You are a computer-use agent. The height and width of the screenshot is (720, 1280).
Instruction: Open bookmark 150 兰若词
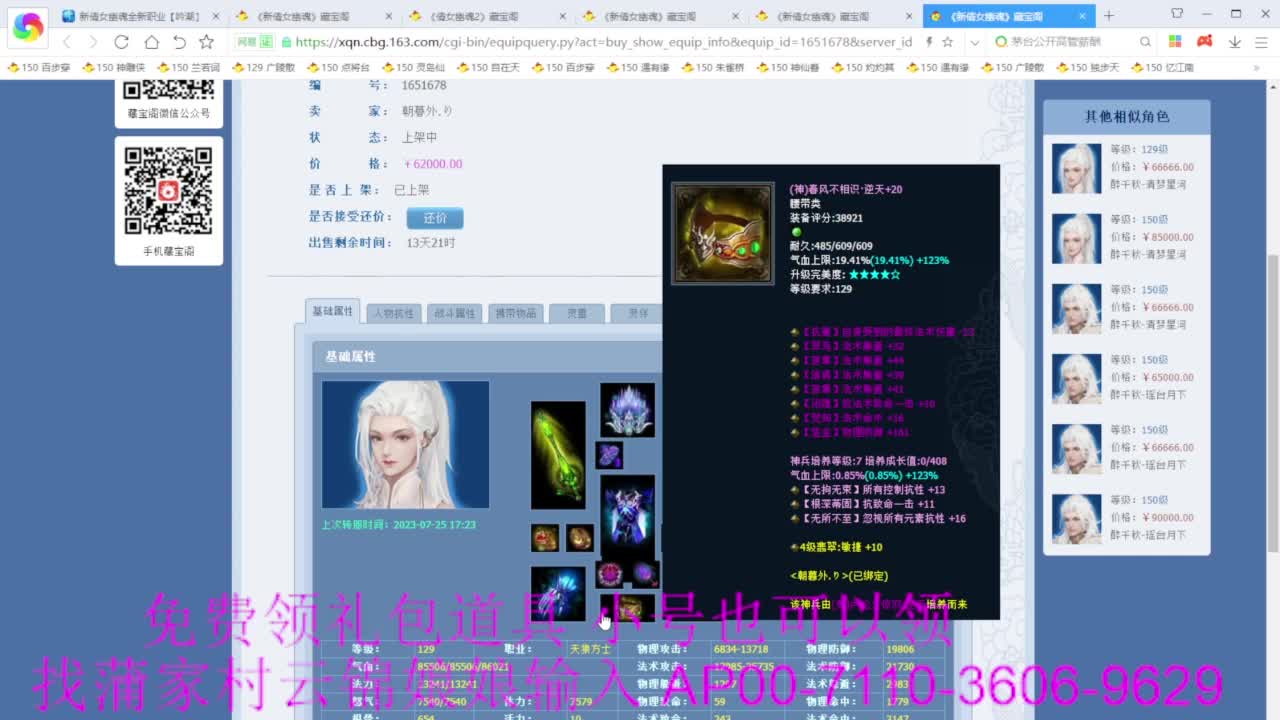coord(189,67)
